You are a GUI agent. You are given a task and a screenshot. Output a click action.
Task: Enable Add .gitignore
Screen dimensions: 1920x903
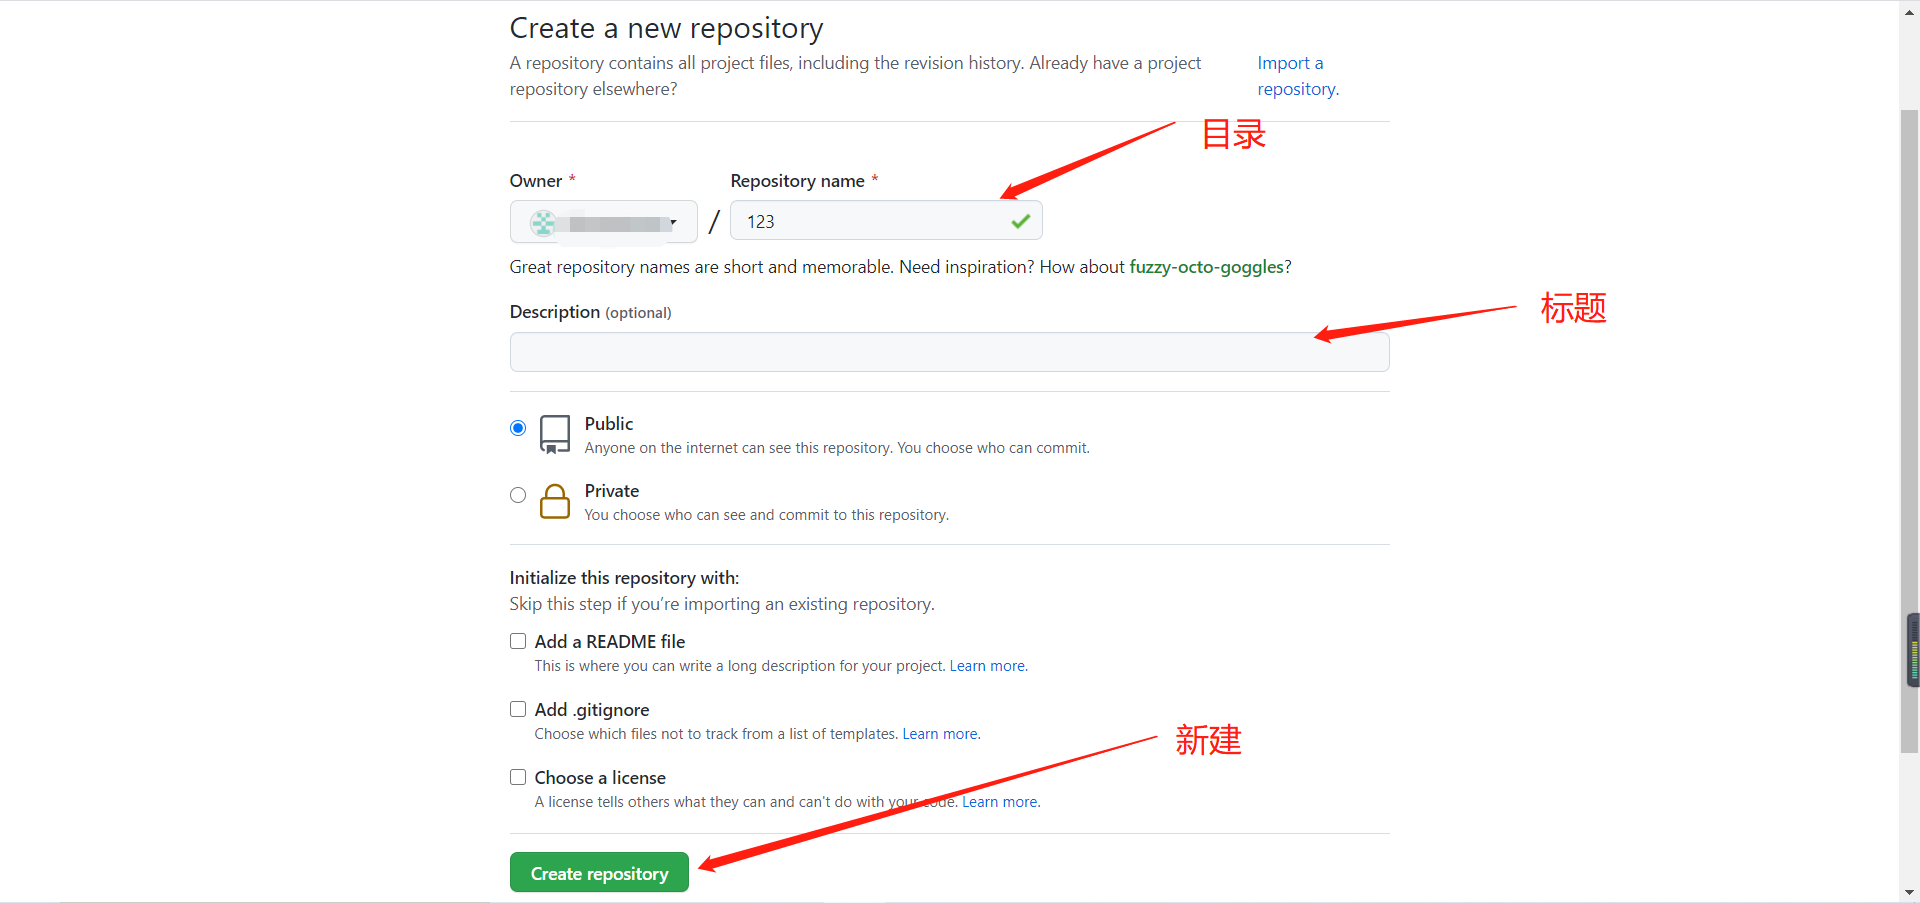click(518, 708)
